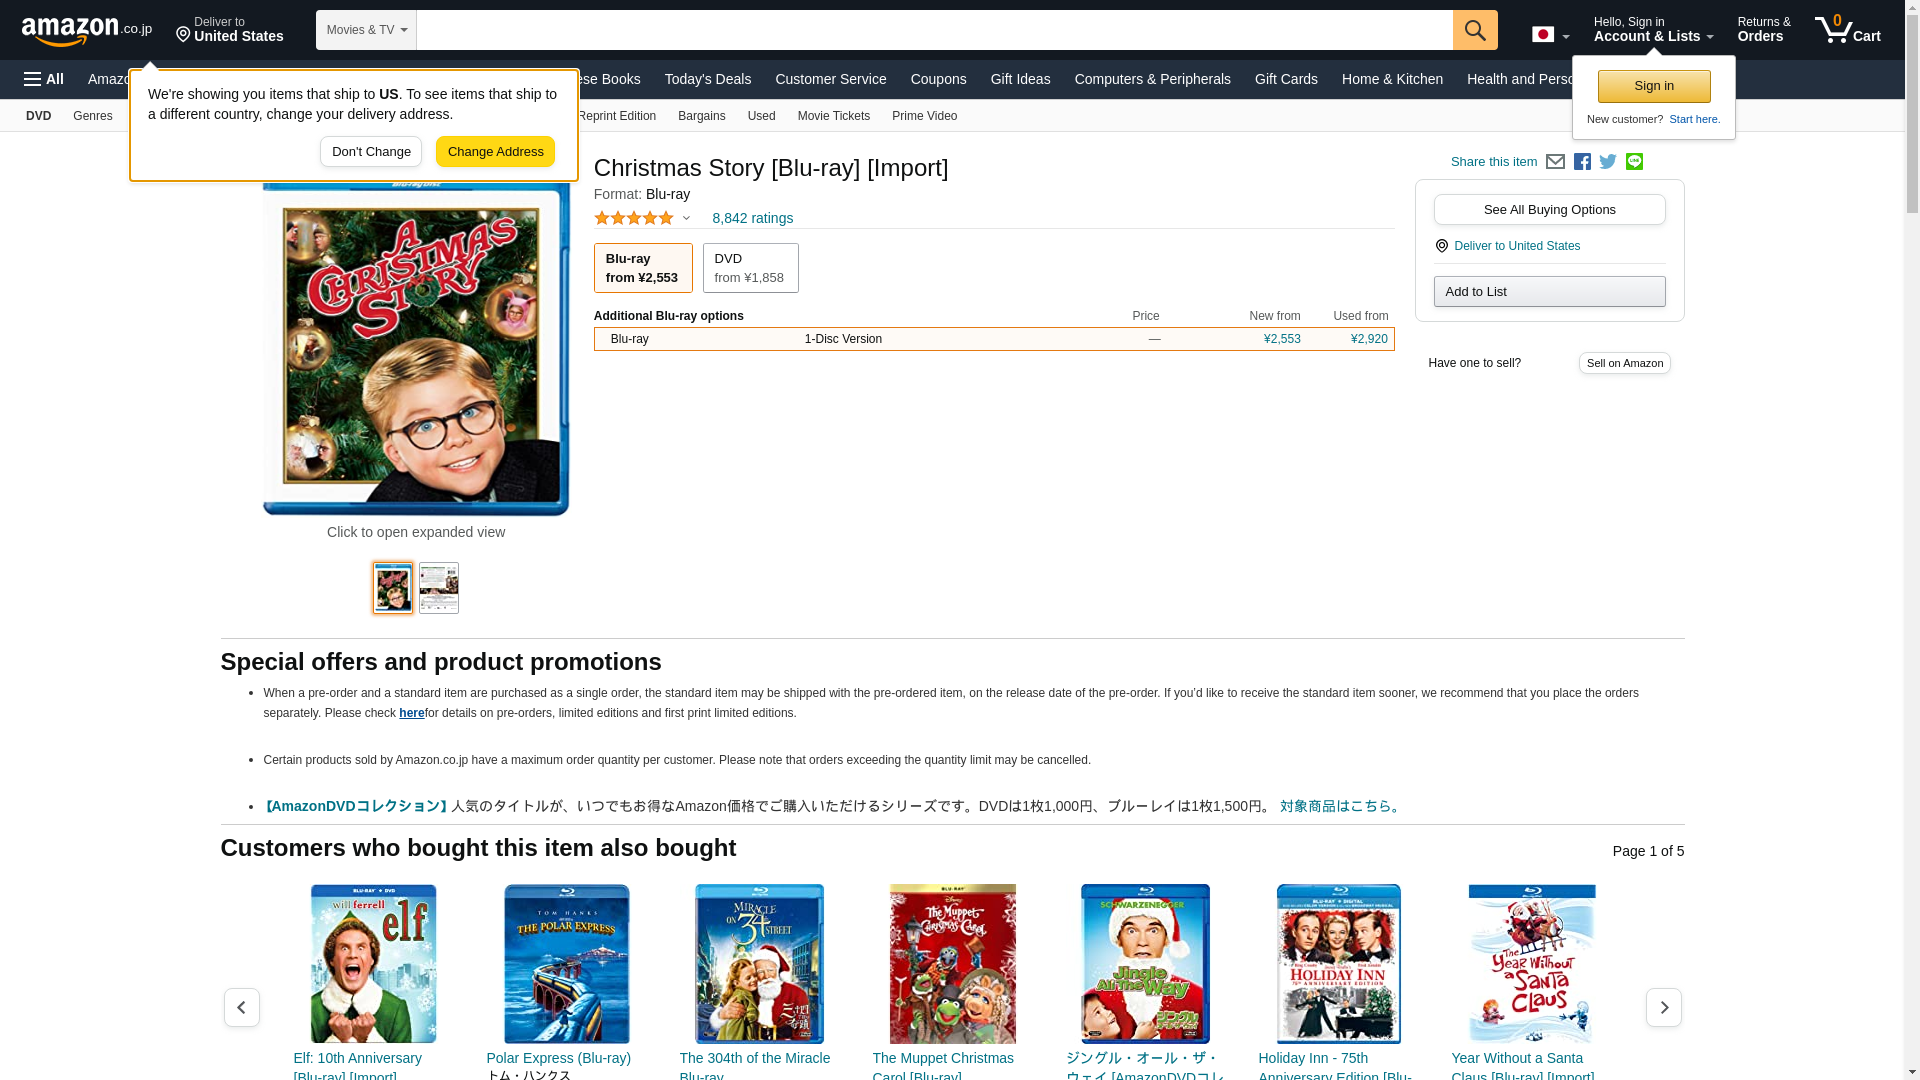Expand the star rating breakdown

point(642,218)
